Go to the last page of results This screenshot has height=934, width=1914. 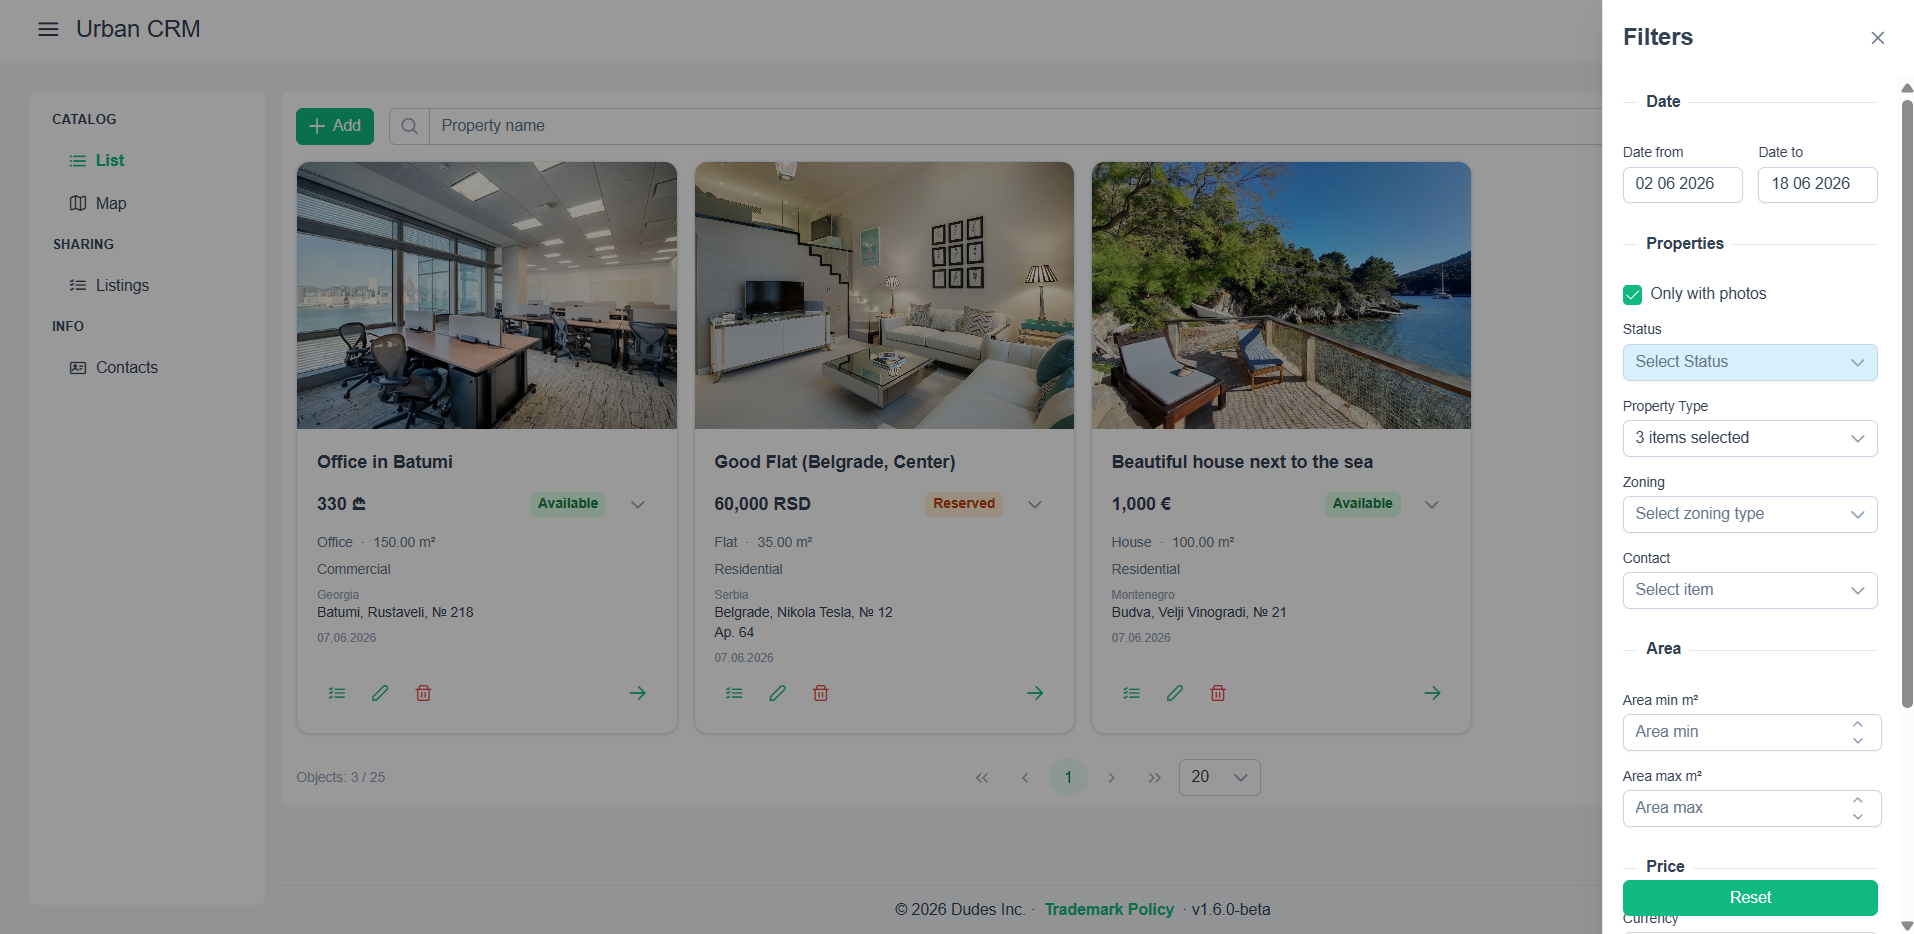(1154, 778)
